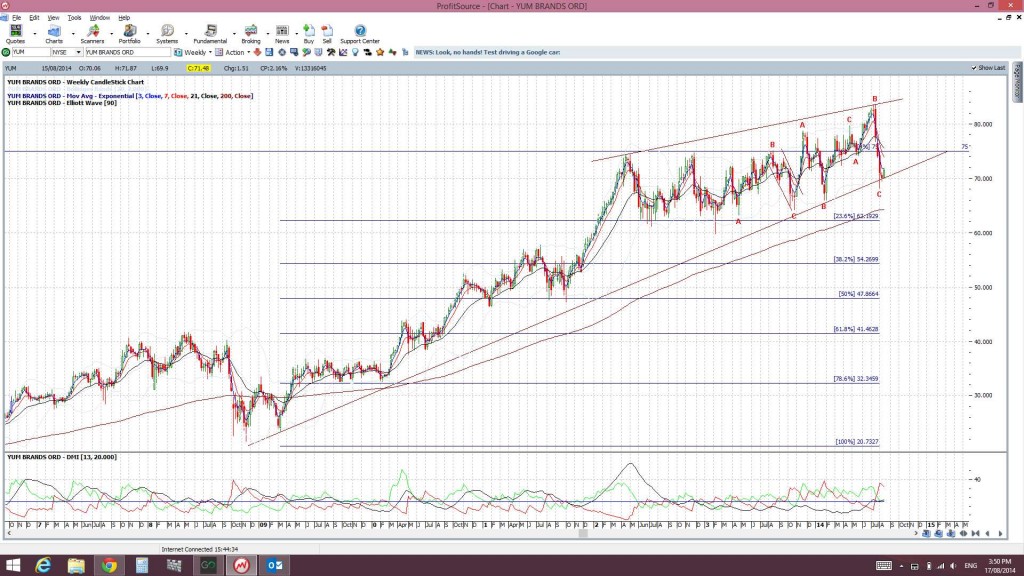Image resolution: width=1024 pixels, height=576 pixels.
Task: Click the Sell order icon
Action: [327, 34]
